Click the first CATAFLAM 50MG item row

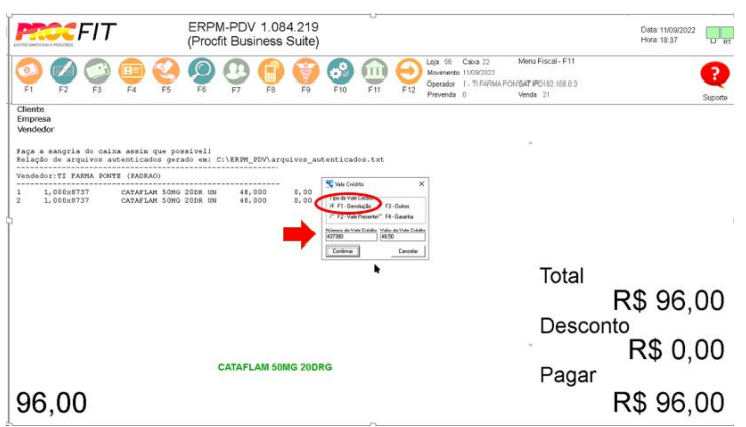[164, 192]
